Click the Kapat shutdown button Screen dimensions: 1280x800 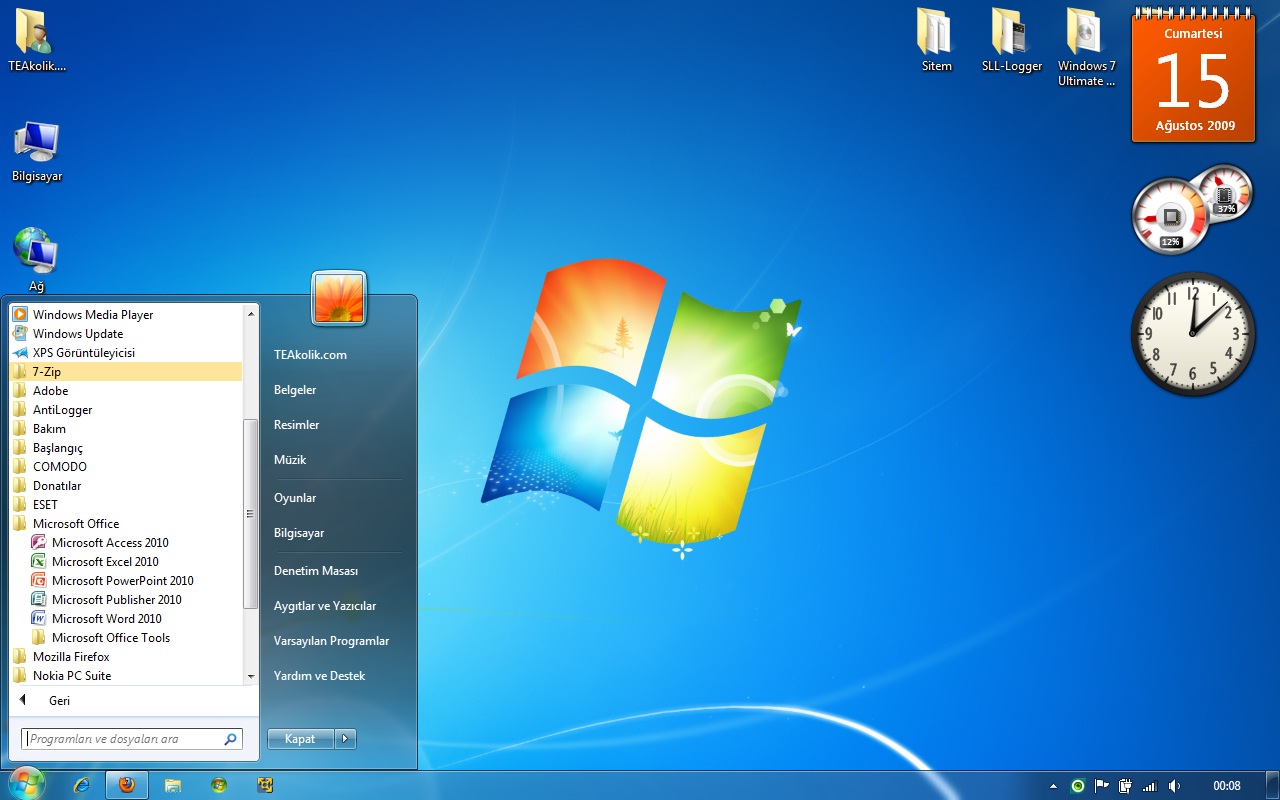[x=301, y=739]
